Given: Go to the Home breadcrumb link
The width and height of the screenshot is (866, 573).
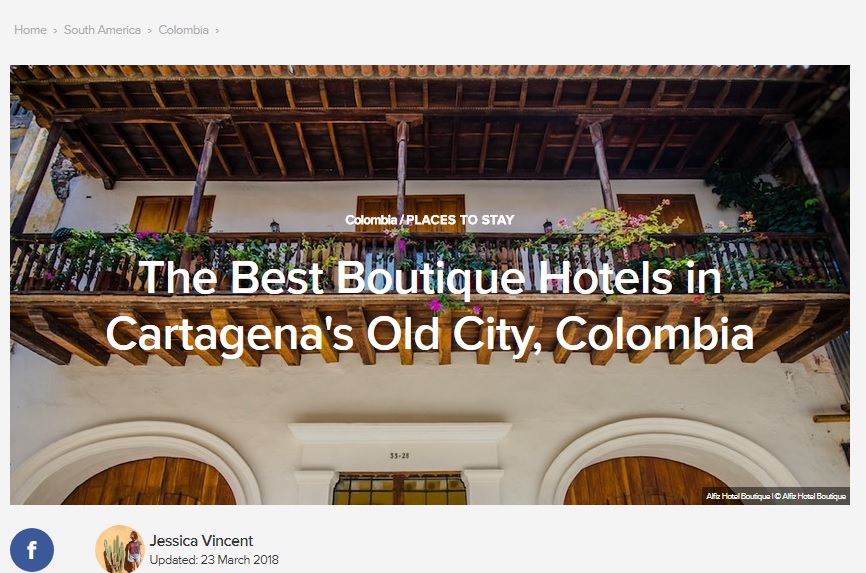Looking at the screenshot, I should [x=30, y=30].
